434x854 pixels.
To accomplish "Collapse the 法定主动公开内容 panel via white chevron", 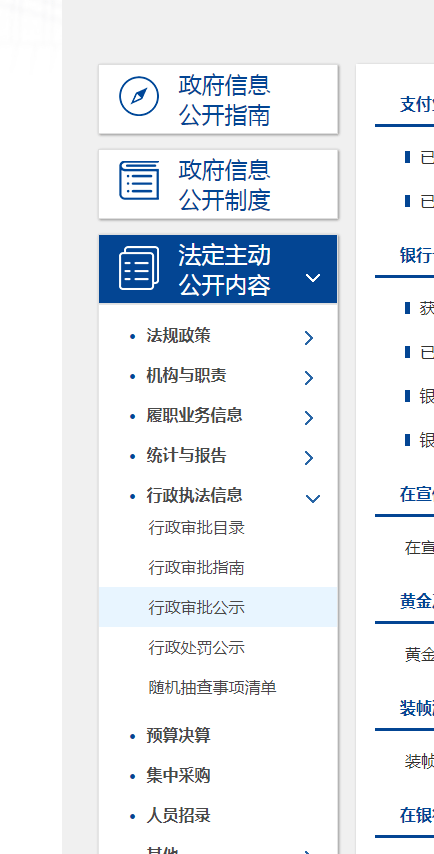I will (313, 278).
